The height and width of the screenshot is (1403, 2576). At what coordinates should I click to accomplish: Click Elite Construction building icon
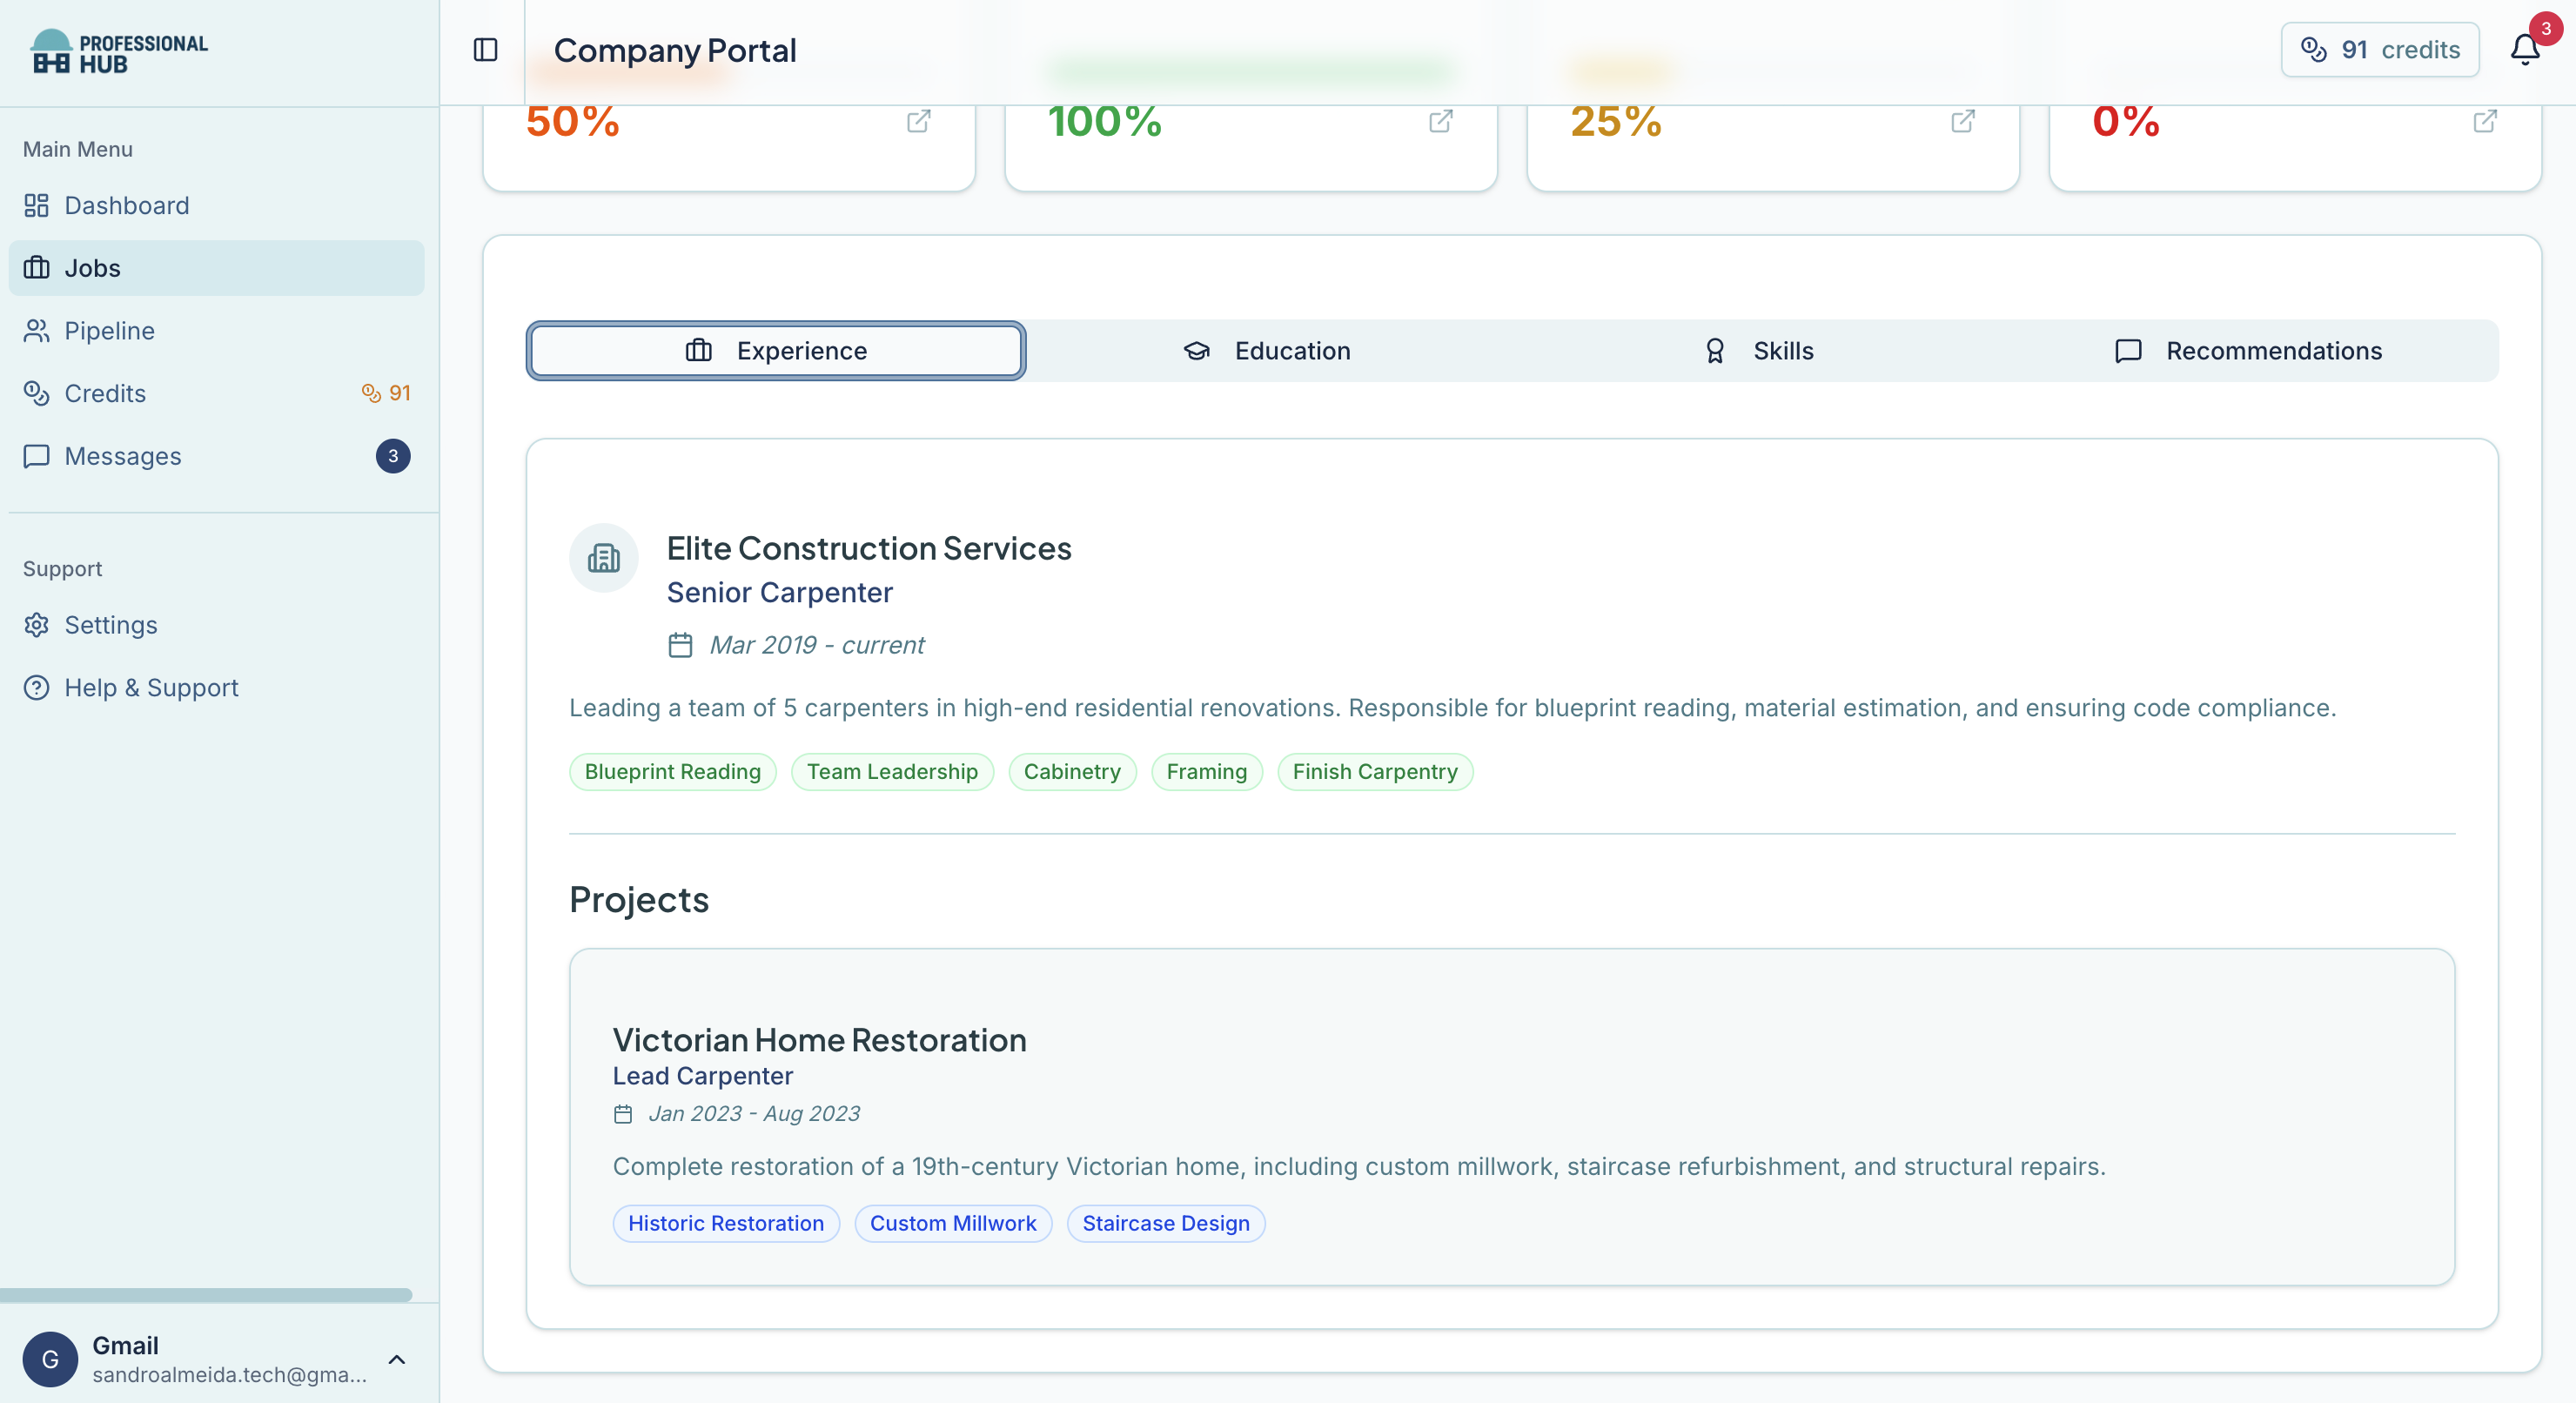coord(603,558)
